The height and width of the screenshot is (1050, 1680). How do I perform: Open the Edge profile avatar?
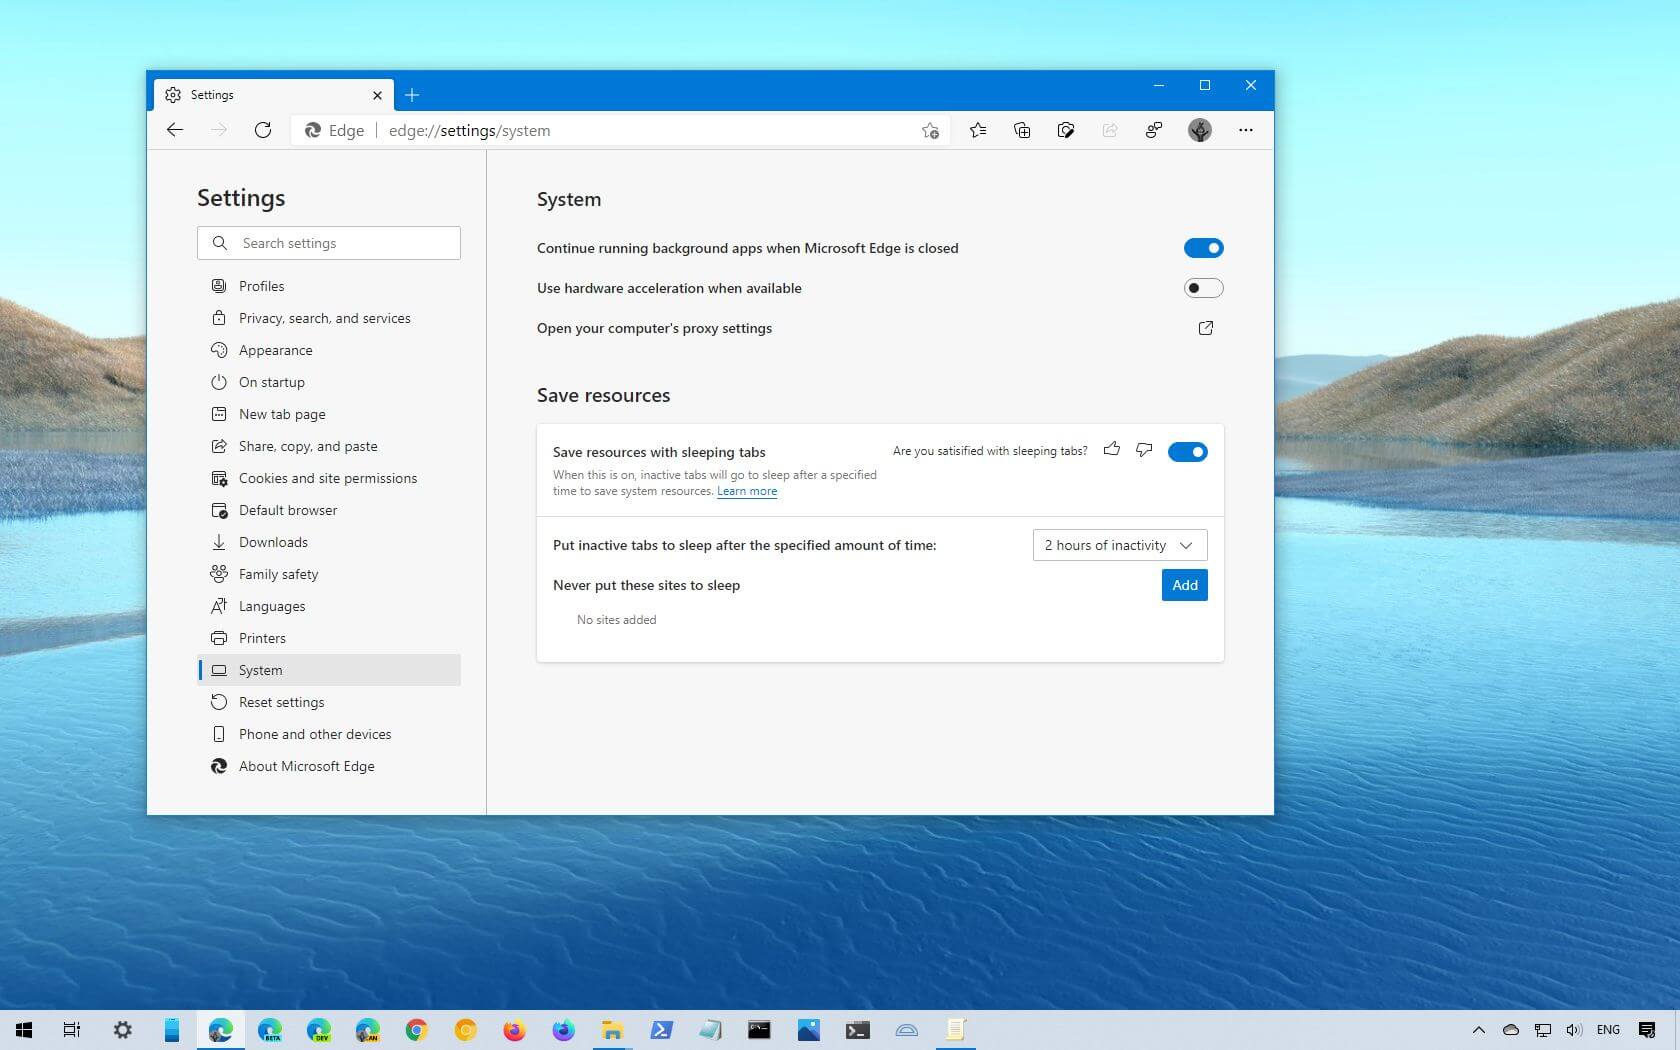[x=1199, y=130]
